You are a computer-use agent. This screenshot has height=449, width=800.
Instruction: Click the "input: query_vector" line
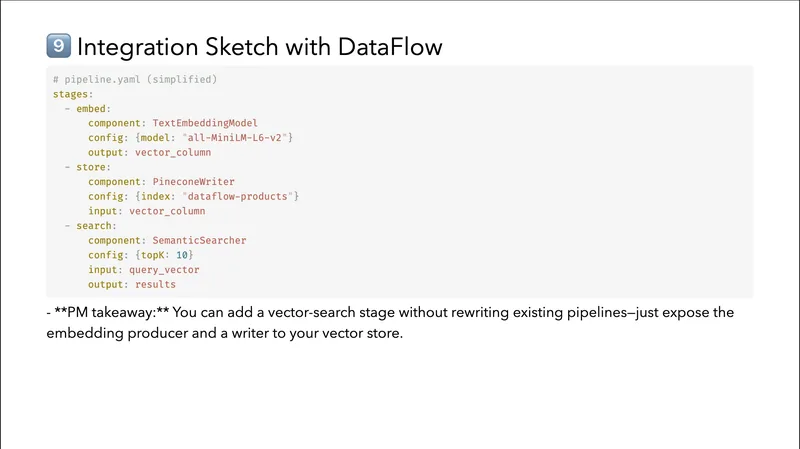tap(143, 270)
